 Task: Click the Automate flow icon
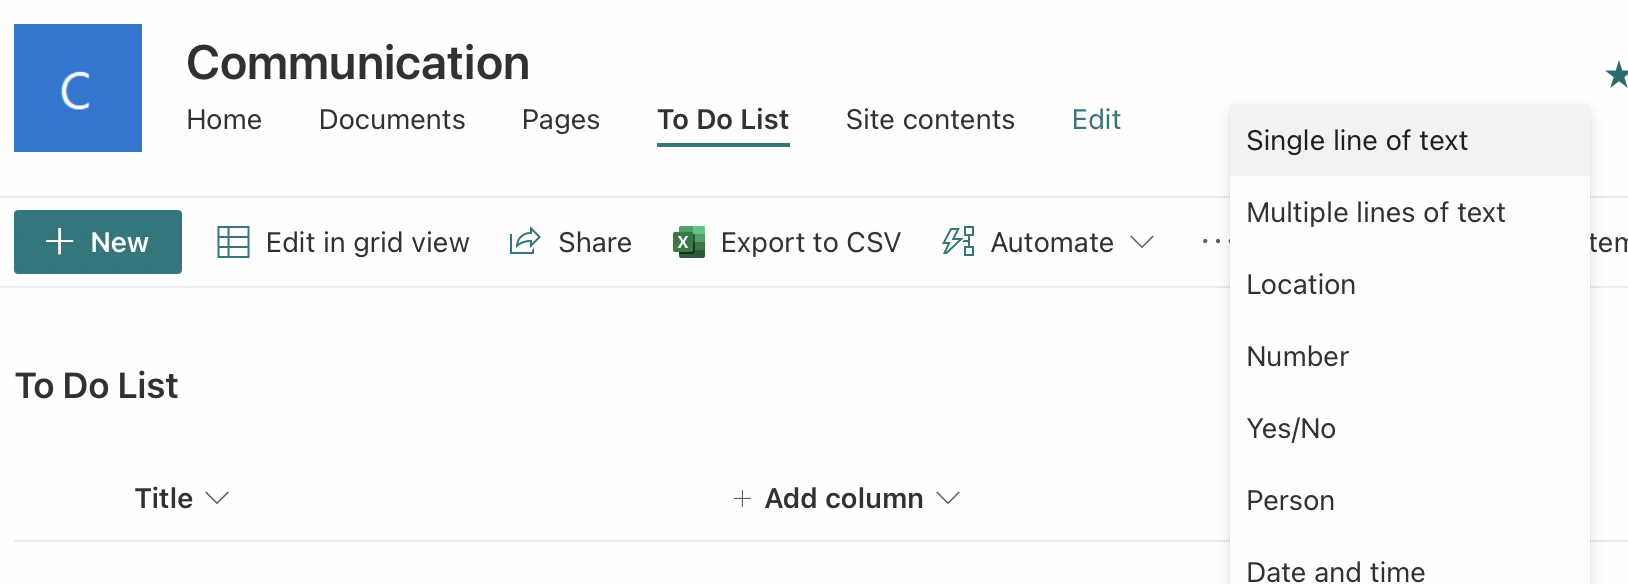(x=958, y=242)
